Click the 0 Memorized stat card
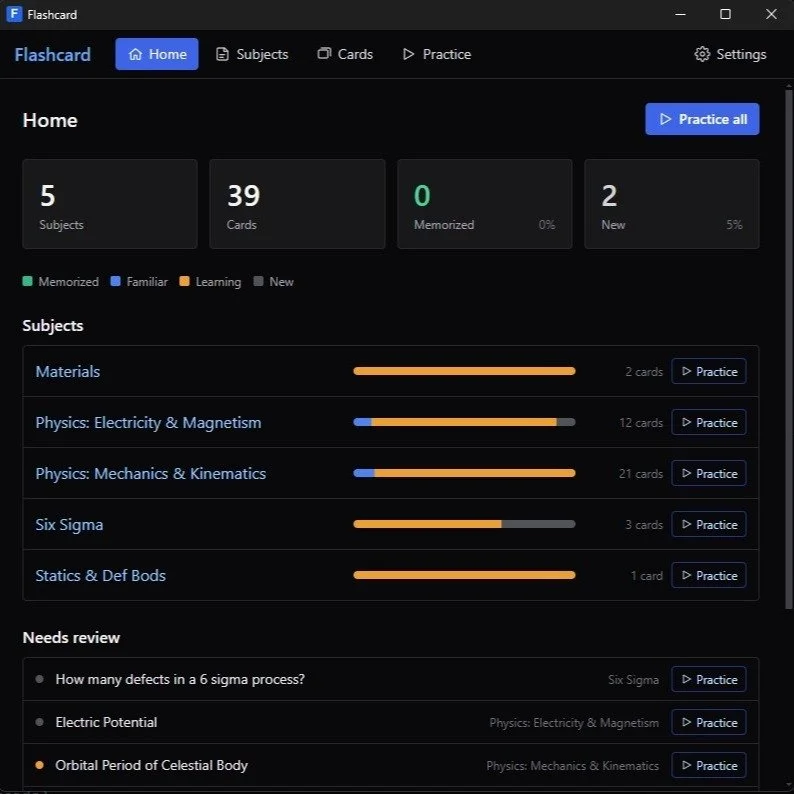This screenshot has width=794, height=794. [x=485, y=204]
